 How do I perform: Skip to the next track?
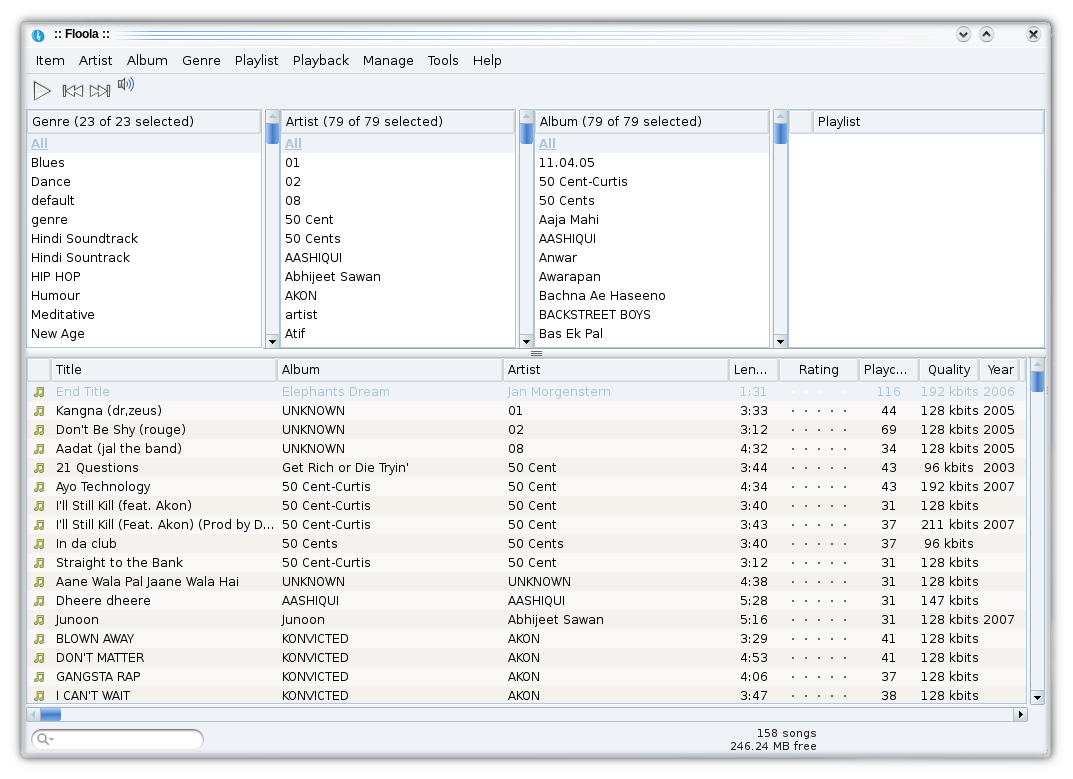(99, 91)
